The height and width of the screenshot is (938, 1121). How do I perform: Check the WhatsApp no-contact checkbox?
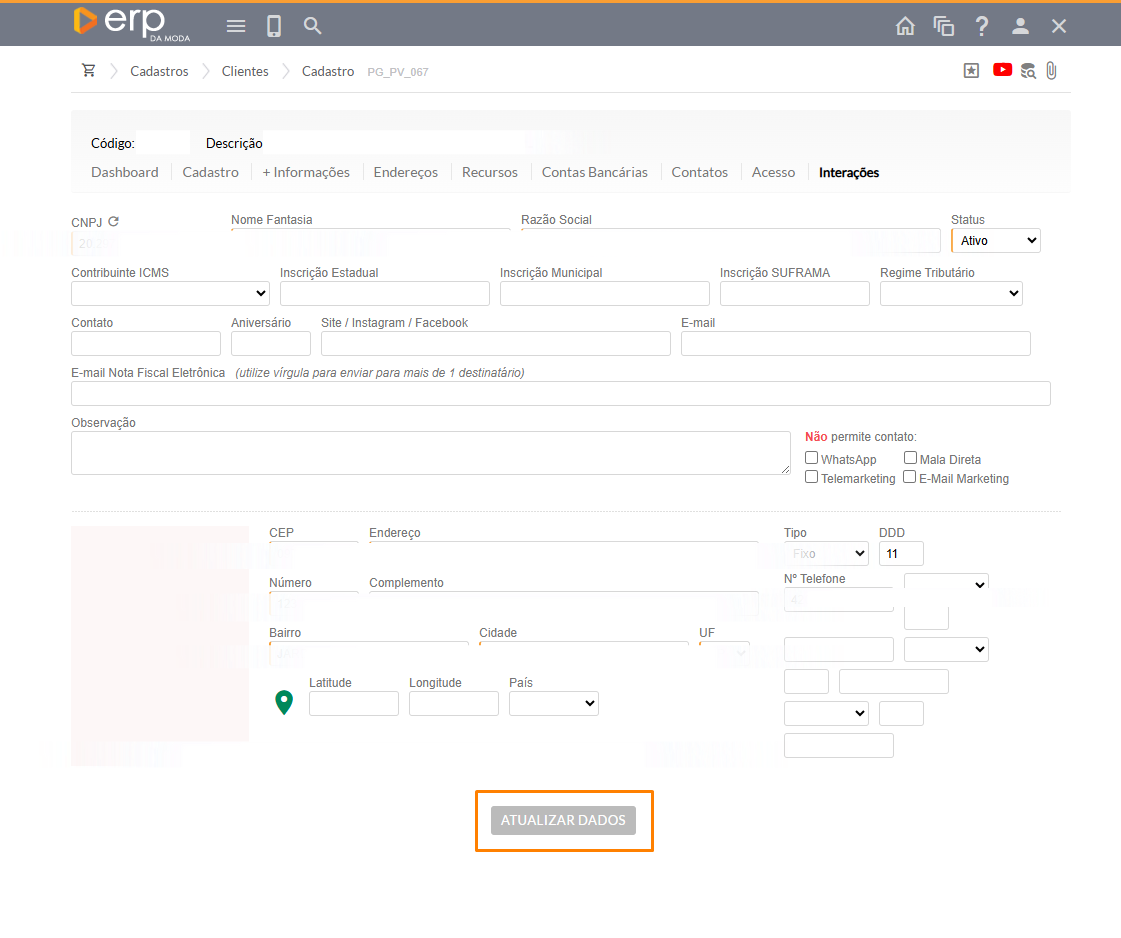[812, 458]
